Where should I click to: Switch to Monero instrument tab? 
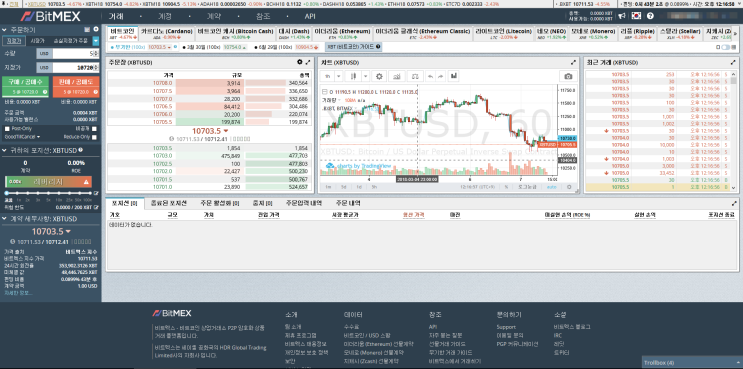(x=593, y=33)
